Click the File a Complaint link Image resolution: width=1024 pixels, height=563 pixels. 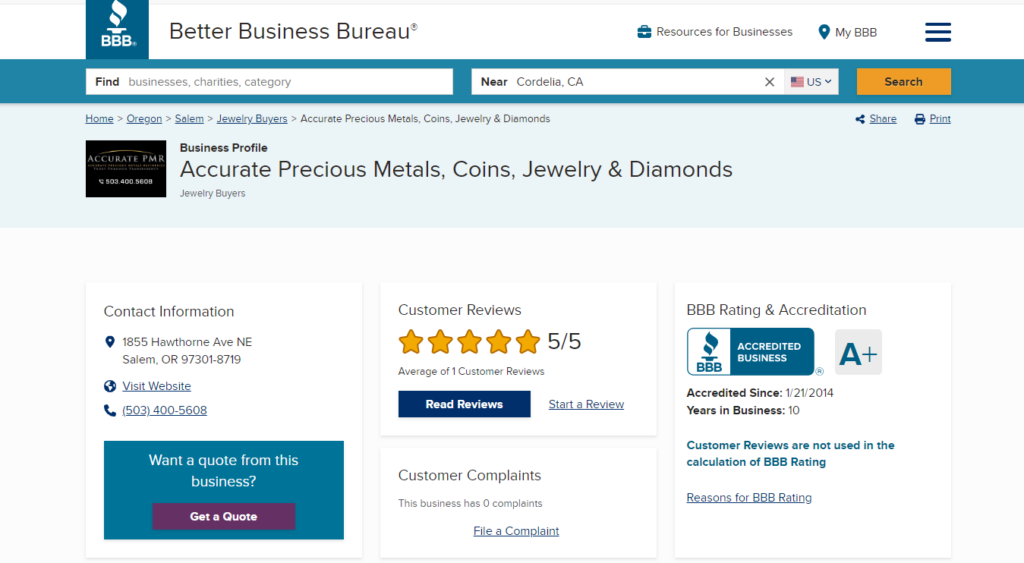516,531
